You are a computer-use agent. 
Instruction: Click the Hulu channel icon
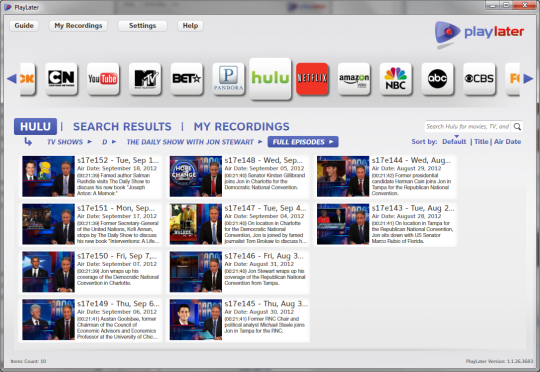270,79
